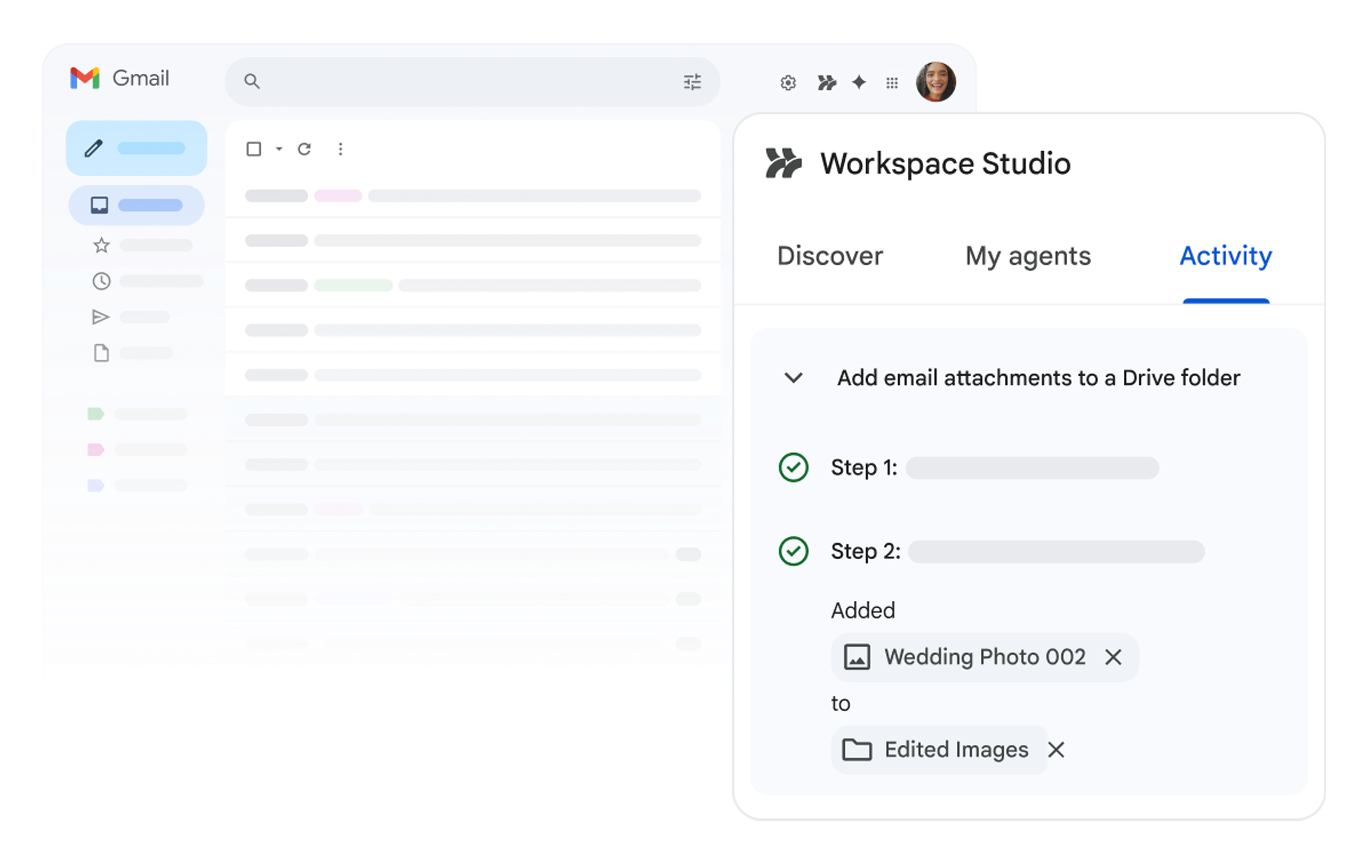Open Sent mail via arrow icon

101,317
